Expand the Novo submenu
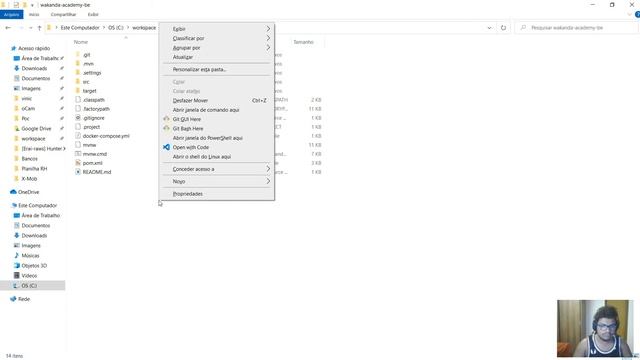Viewport: 640px width, 360px height. (216, 181)
